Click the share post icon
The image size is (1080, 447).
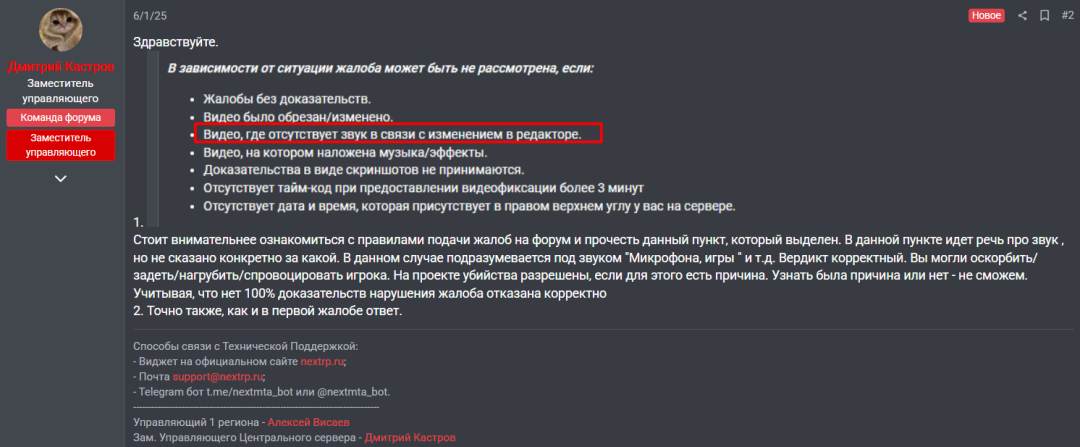pos(1022,16)
